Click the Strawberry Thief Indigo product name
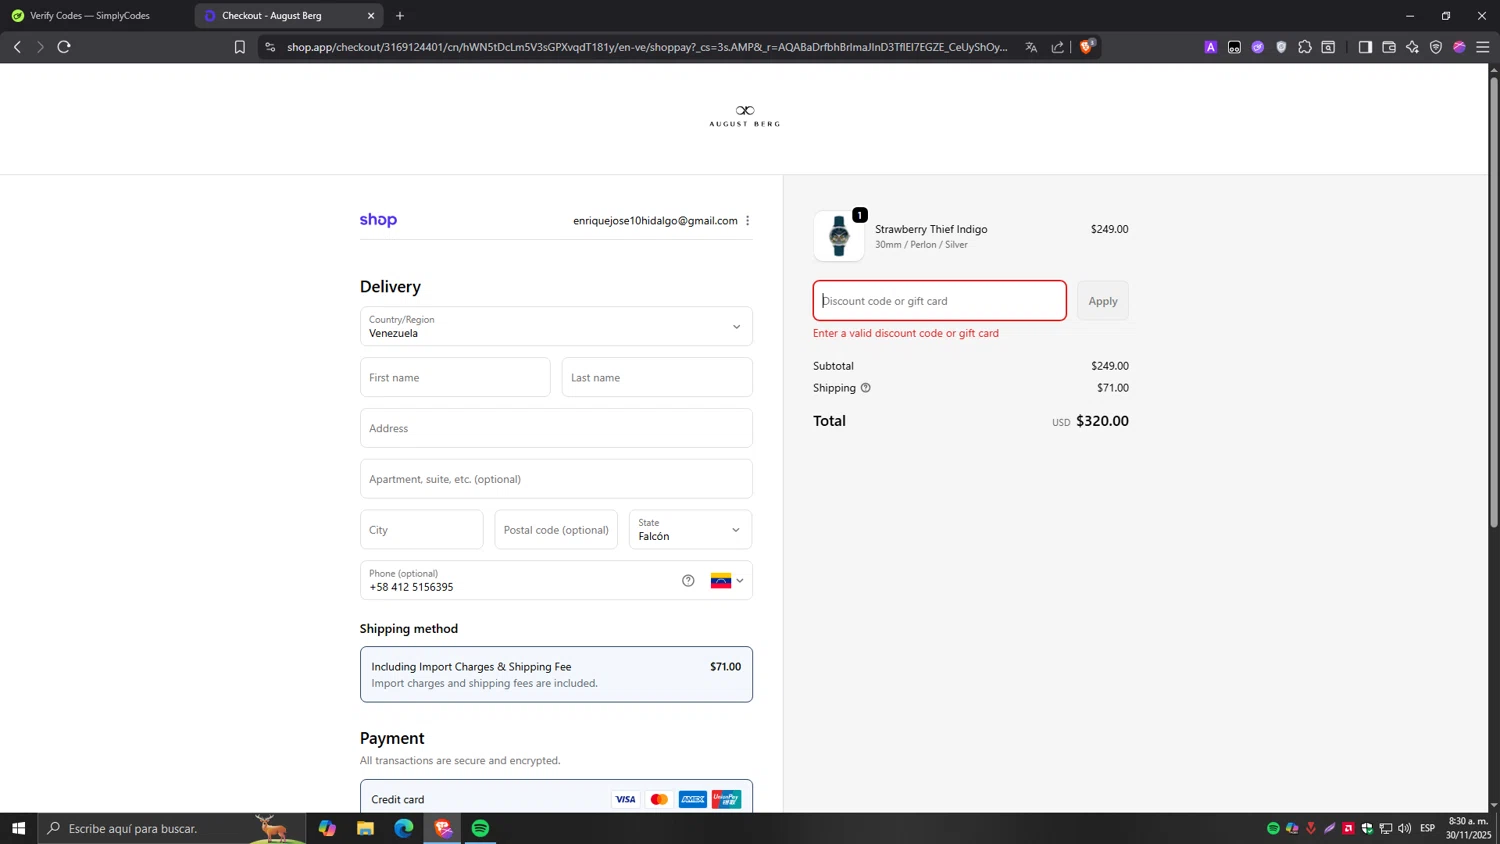Viewport: 1500px width, 844px height. 931,229
